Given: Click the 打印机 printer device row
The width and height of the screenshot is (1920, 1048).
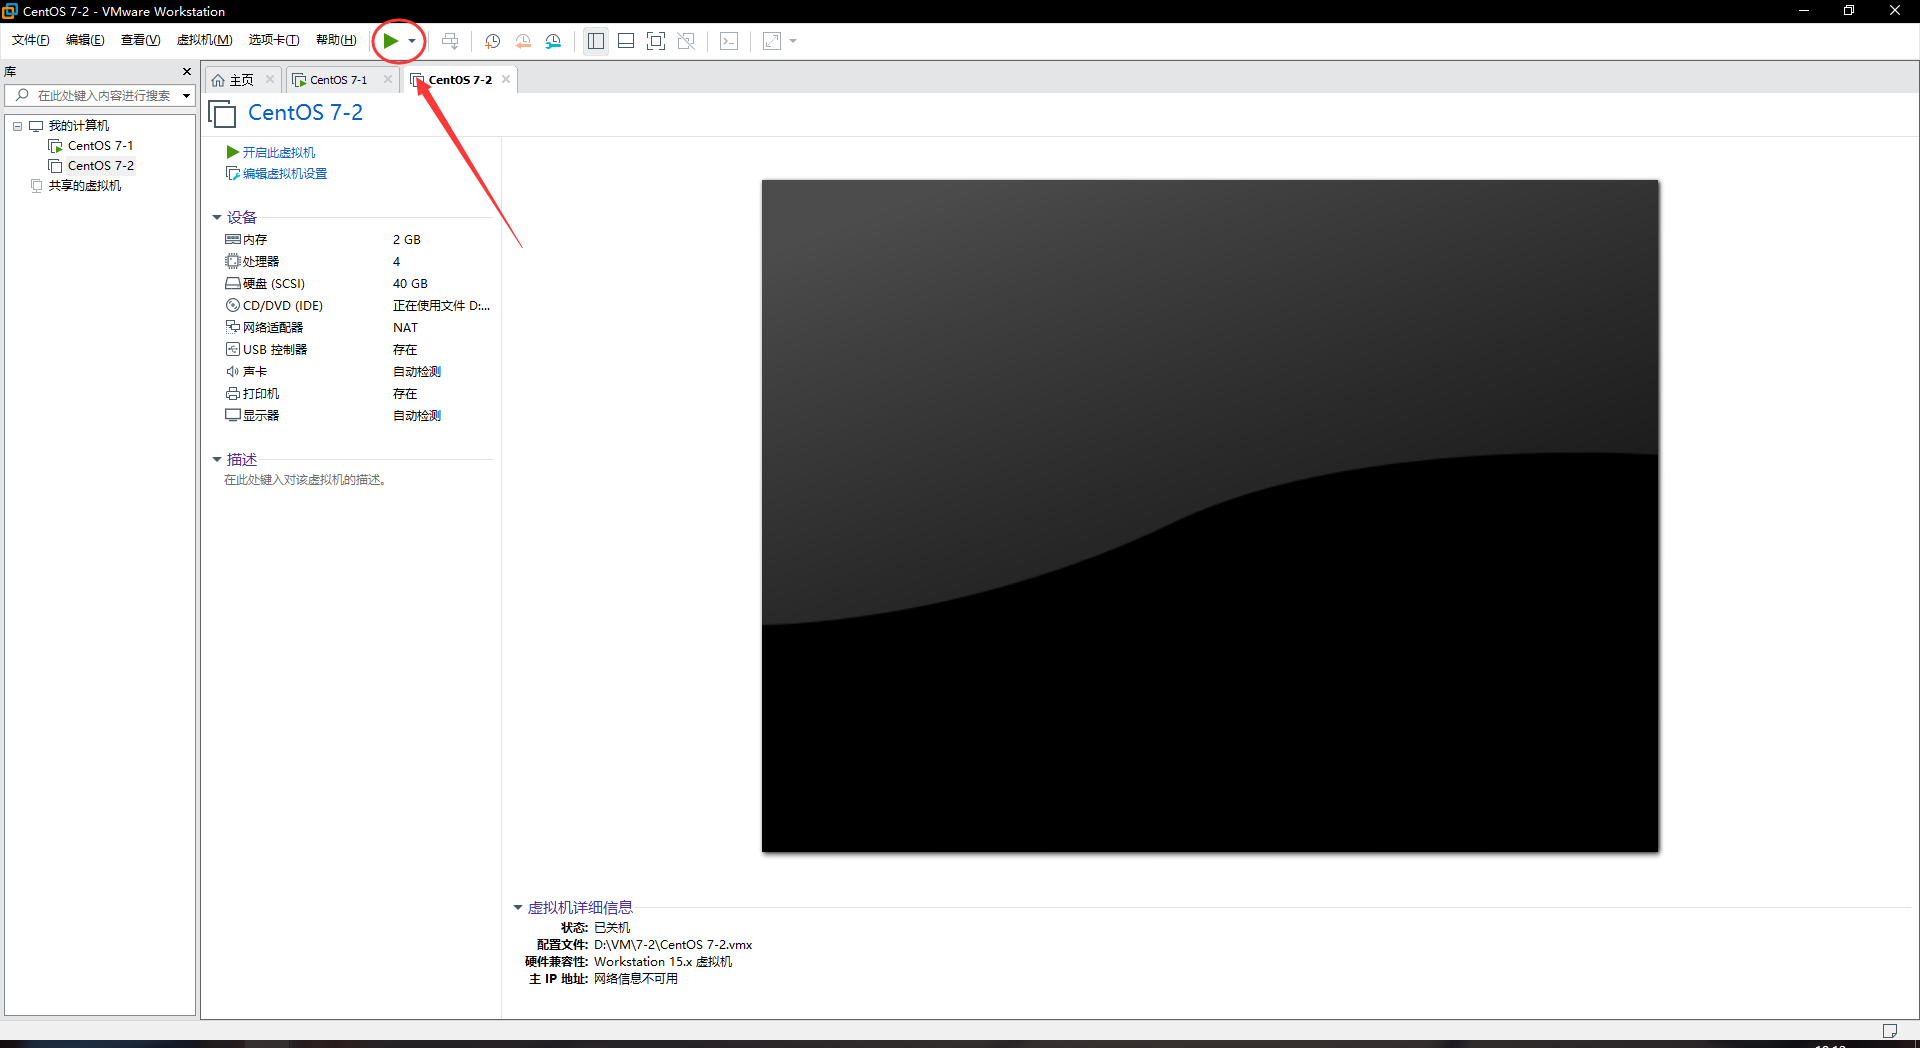Looking at the screenshot, I should [358, 394].
